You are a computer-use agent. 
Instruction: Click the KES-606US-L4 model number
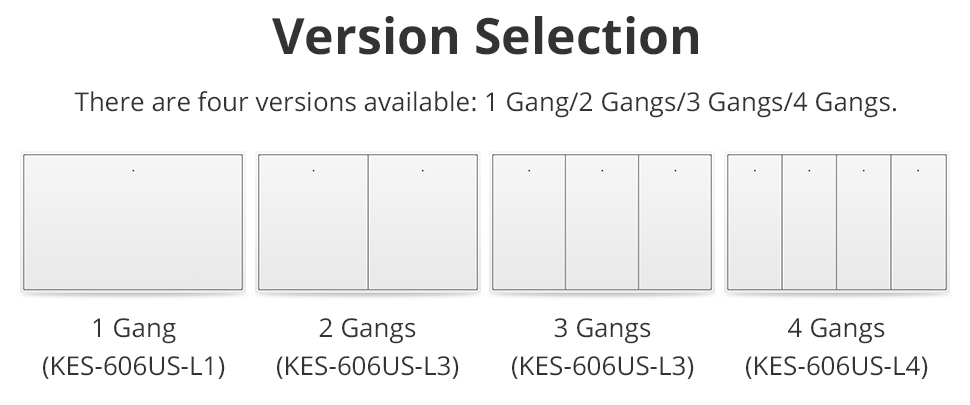836,367
